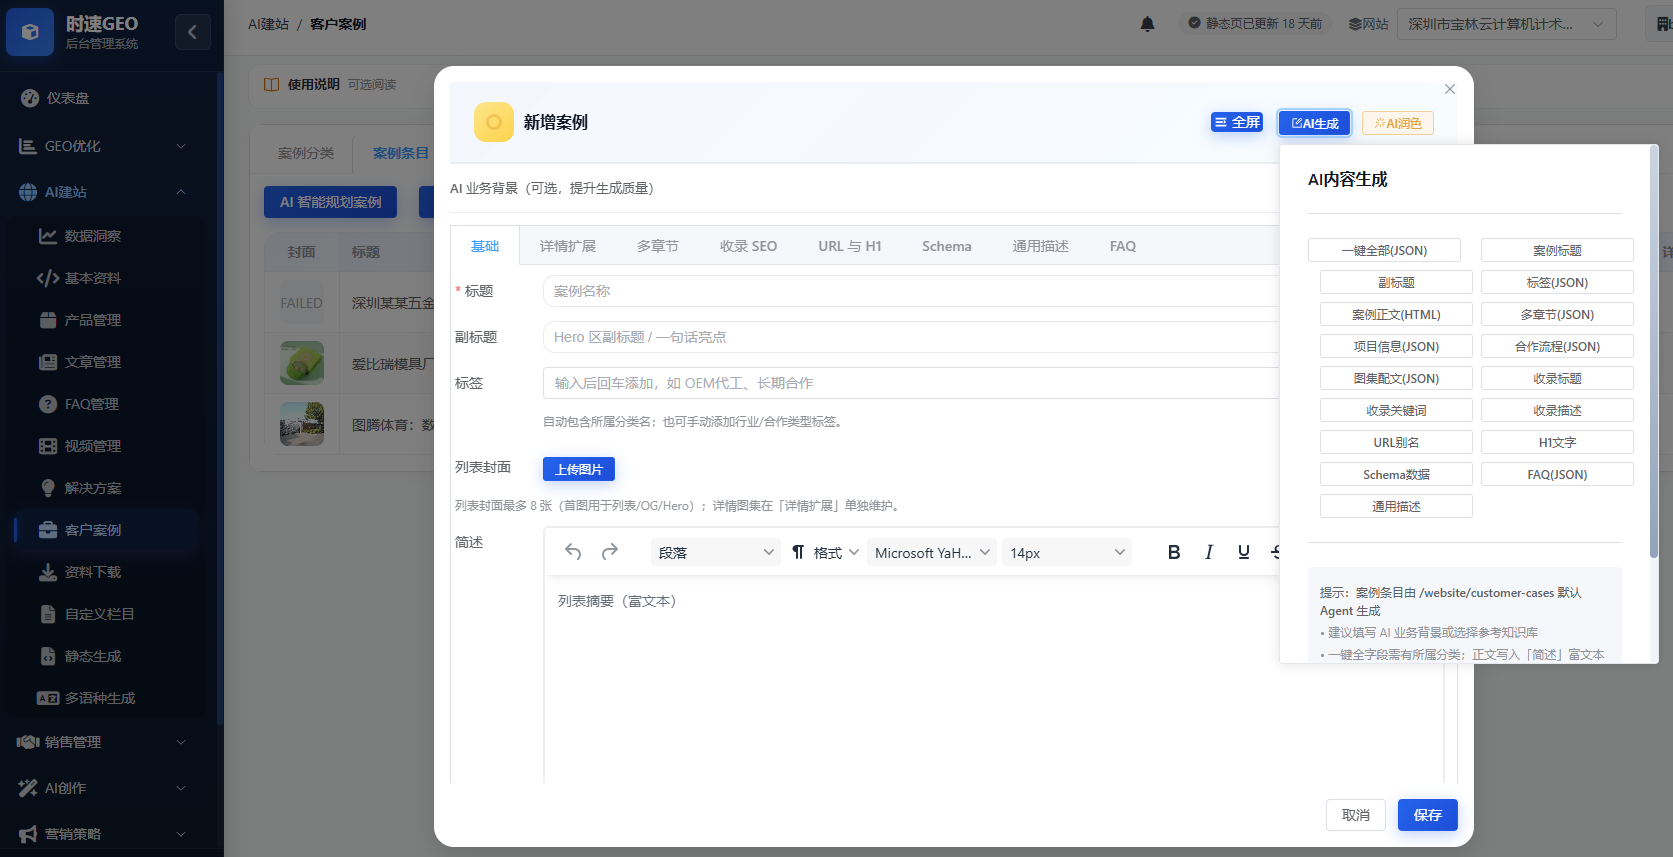Generate 案例标题 with AI
Viewport: 1673px width, 857px height.
click(1557, 250)
